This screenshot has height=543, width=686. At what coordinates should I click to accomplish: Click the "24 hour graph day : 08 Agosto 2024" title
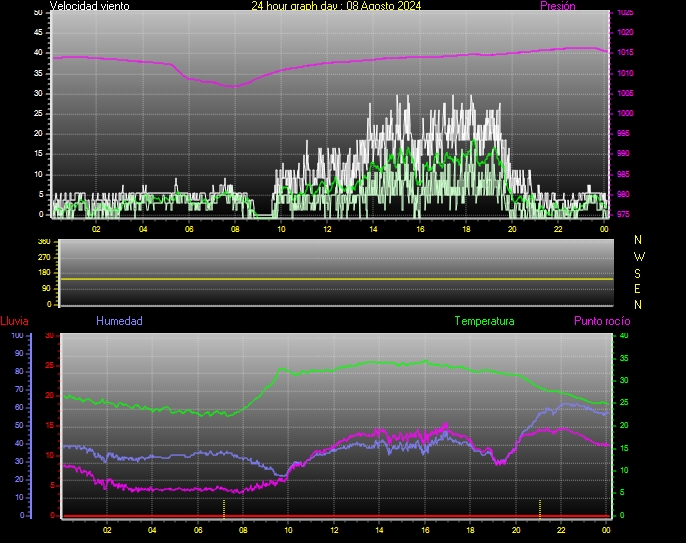(x=336, y=6)
